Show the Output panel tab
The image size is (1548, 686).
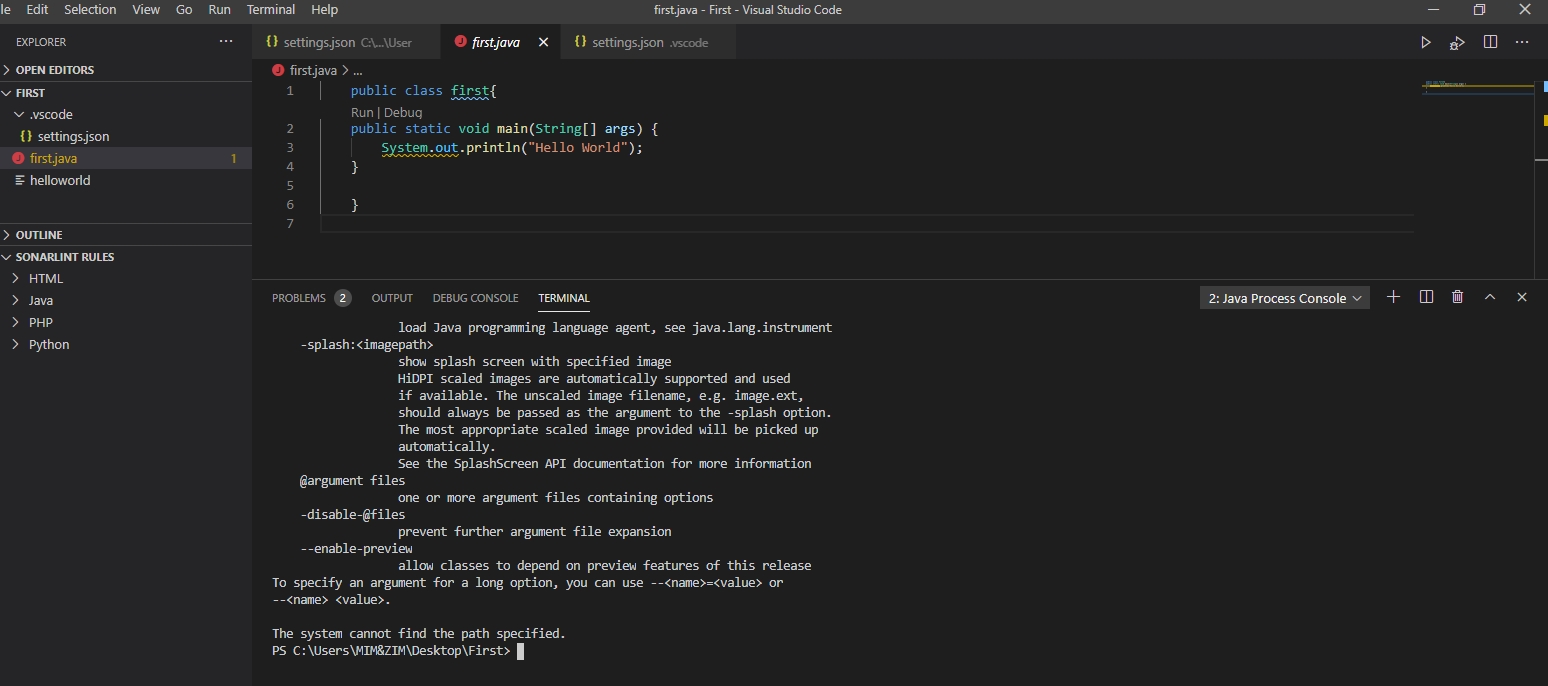[x=392, y=298]
